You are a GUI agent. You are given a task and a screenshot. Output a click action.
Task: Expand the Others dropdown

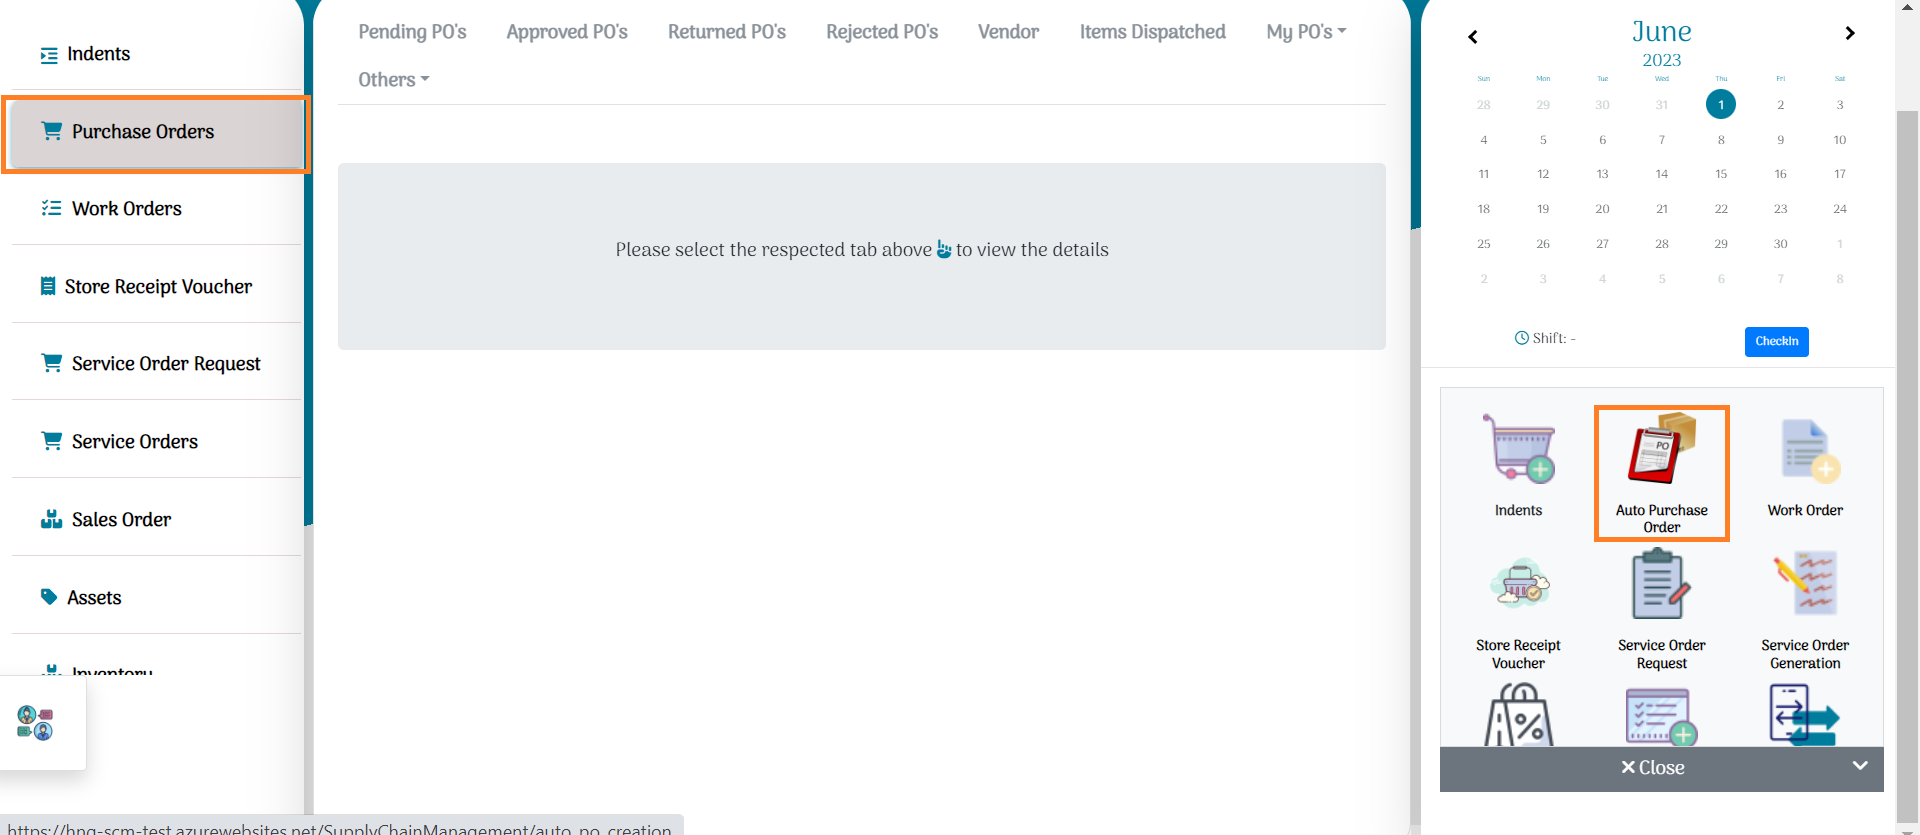pos(394,80)
